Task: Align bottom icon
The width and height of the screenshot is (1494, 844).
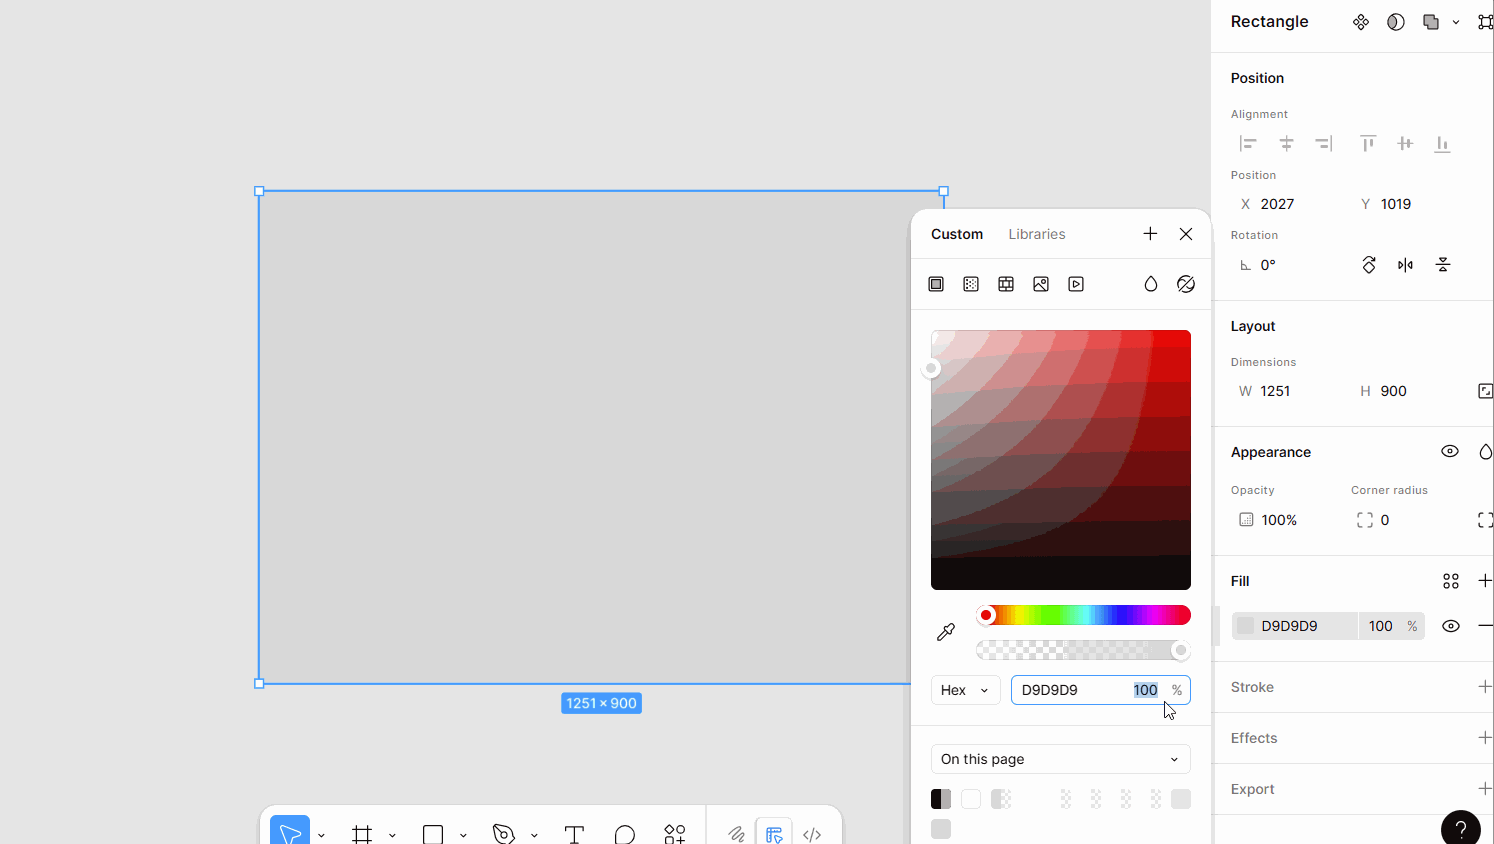Action: [1442, 144]
